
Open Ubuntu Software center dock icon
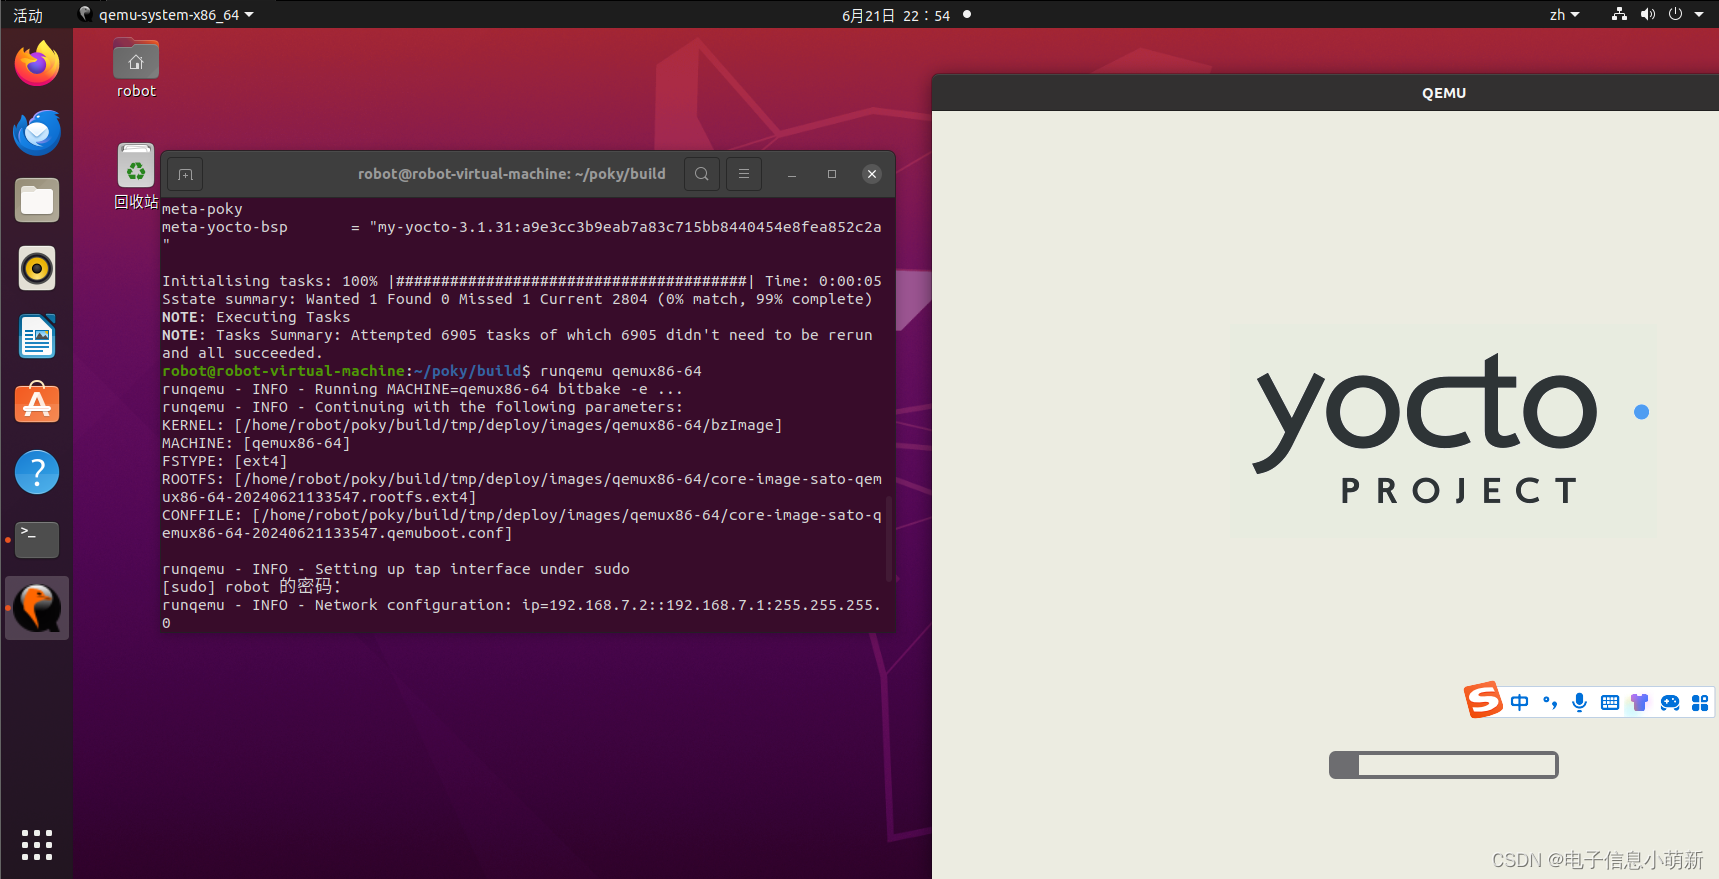click(37, 404)
